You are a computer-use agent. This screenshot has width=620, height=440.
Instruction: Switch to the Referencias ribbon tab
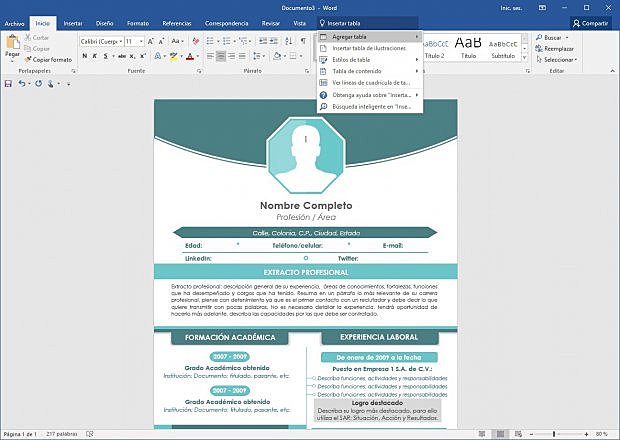177,23
